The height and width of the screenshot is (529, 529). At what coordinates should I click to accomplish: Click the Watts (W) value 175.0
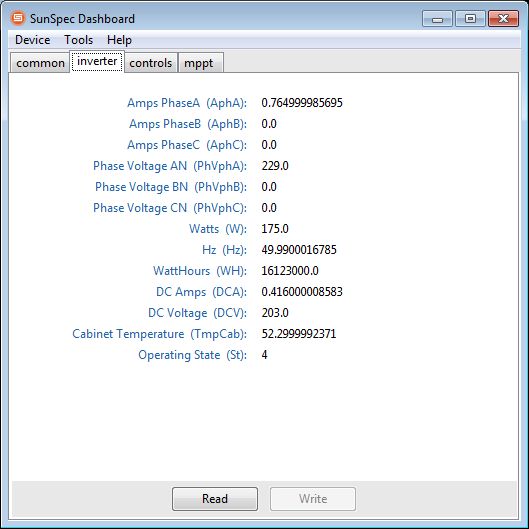pos(275,229)
